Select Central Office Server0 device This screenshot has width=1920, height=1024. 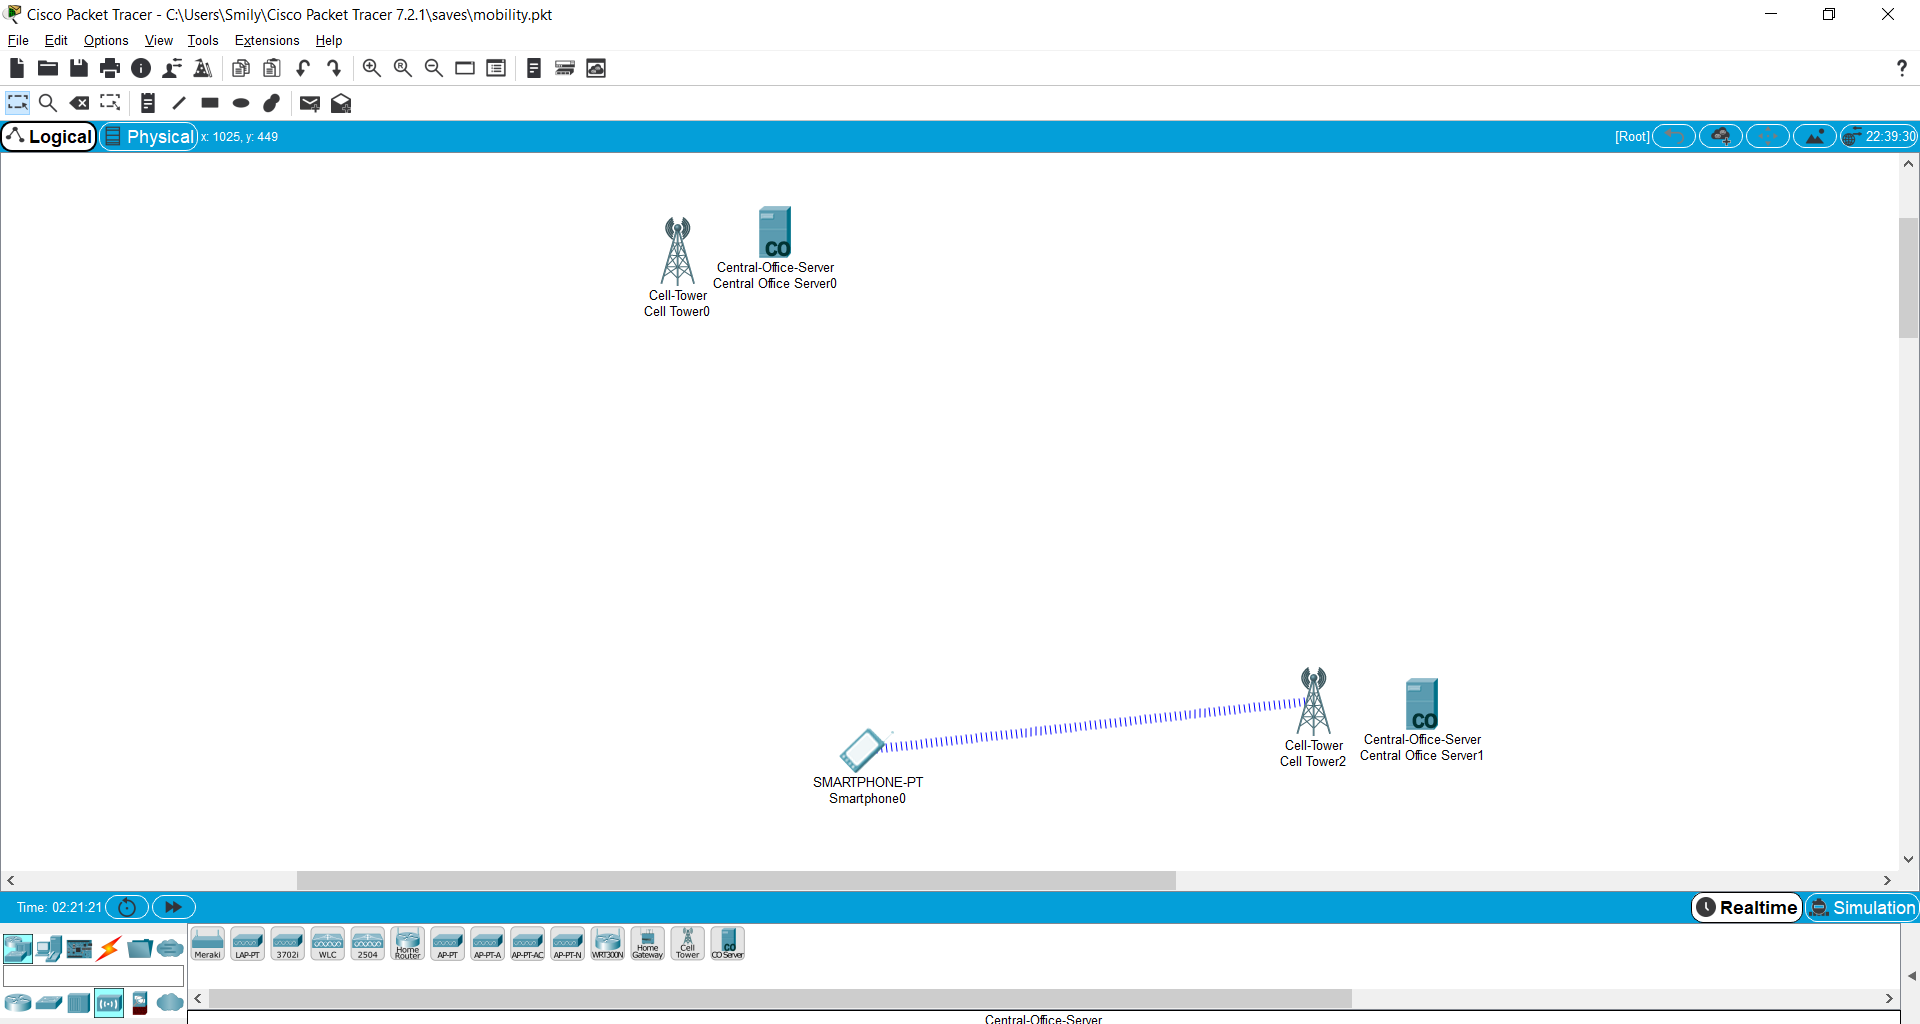pos(775,232)
